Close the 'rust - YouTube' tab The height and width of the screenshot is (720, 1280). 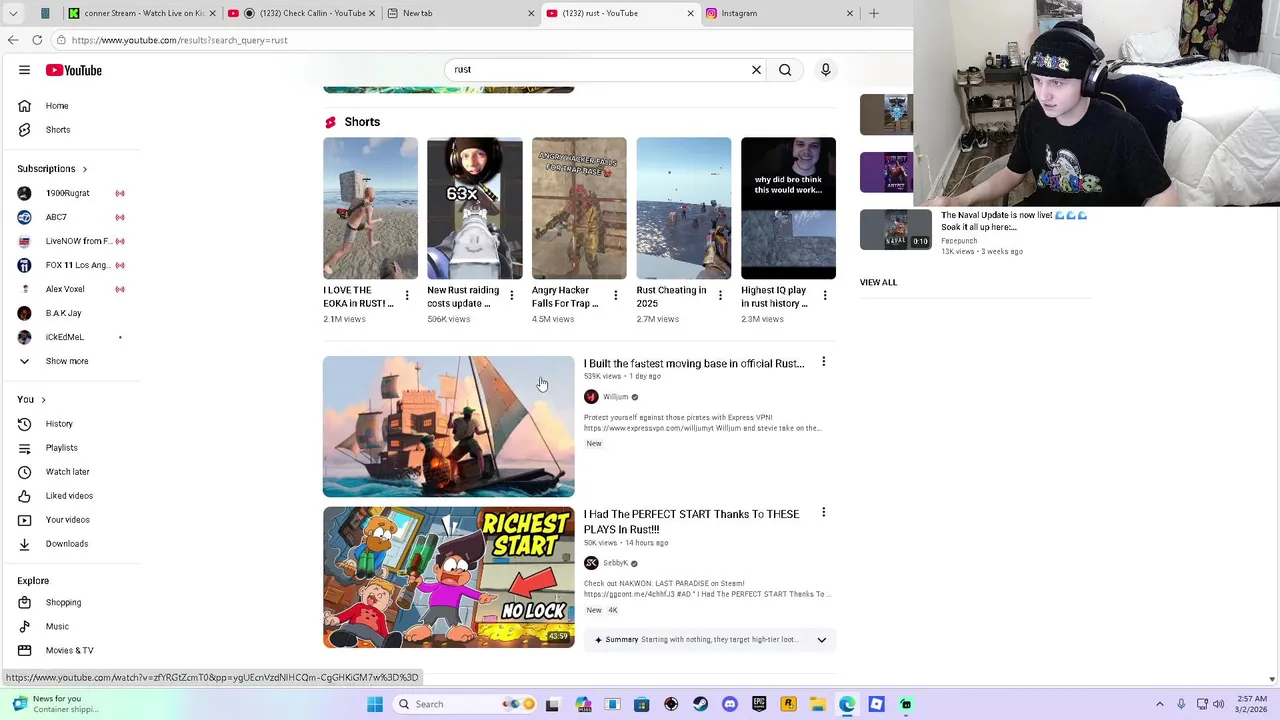coord(690,13)
